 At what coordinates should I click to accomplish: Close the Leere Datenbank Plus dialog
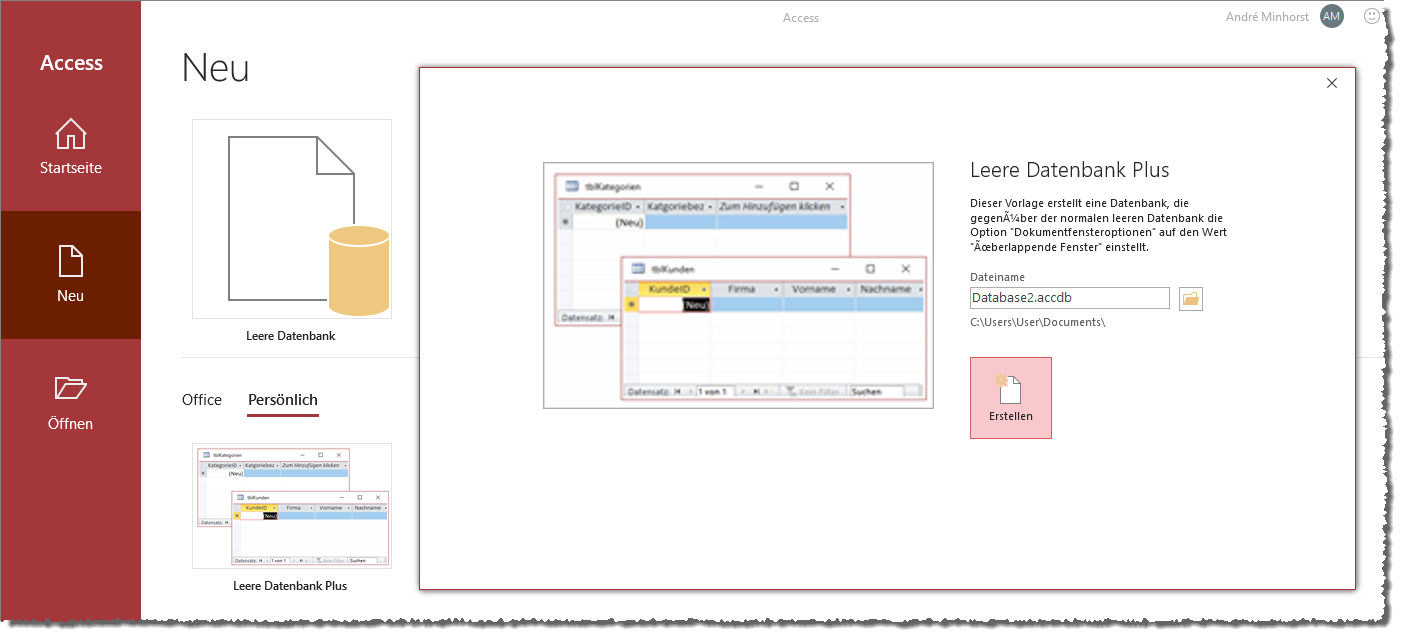[1331, 83]
